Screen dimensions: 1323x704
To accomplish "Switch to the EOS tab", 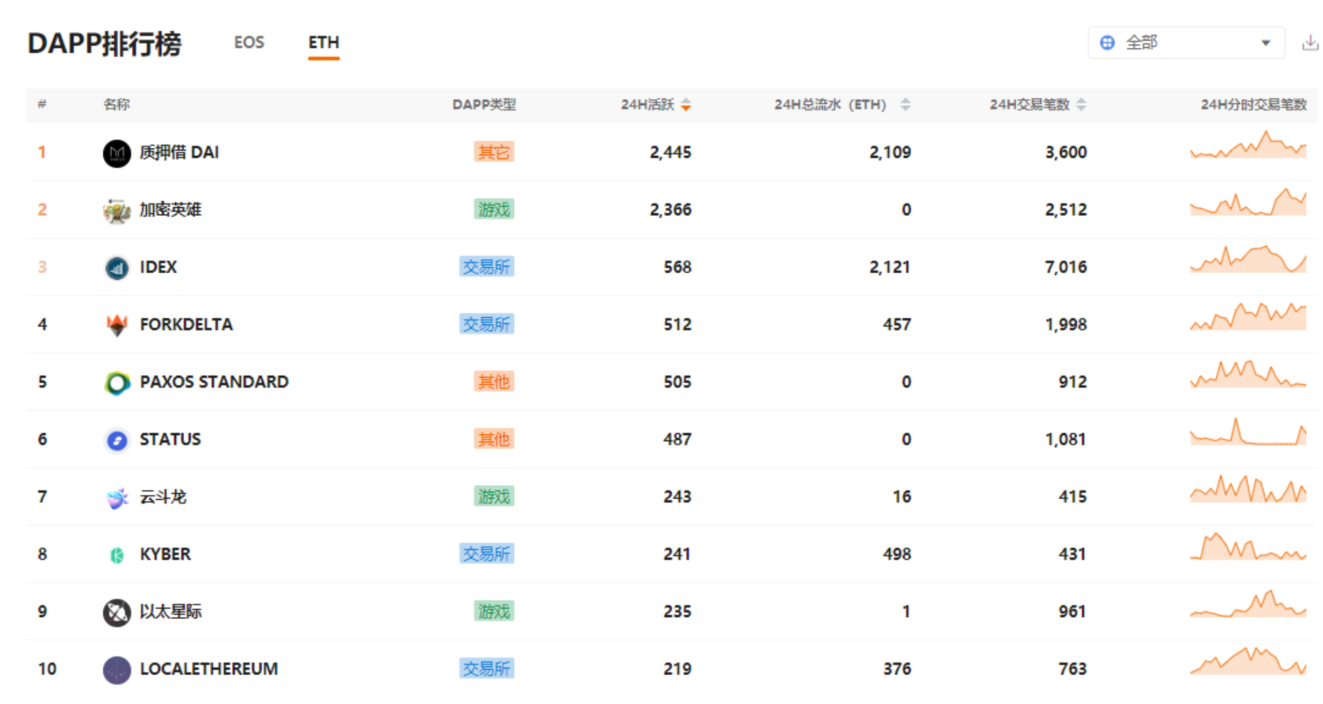I will pyautogui.click(x=249, y=43).
